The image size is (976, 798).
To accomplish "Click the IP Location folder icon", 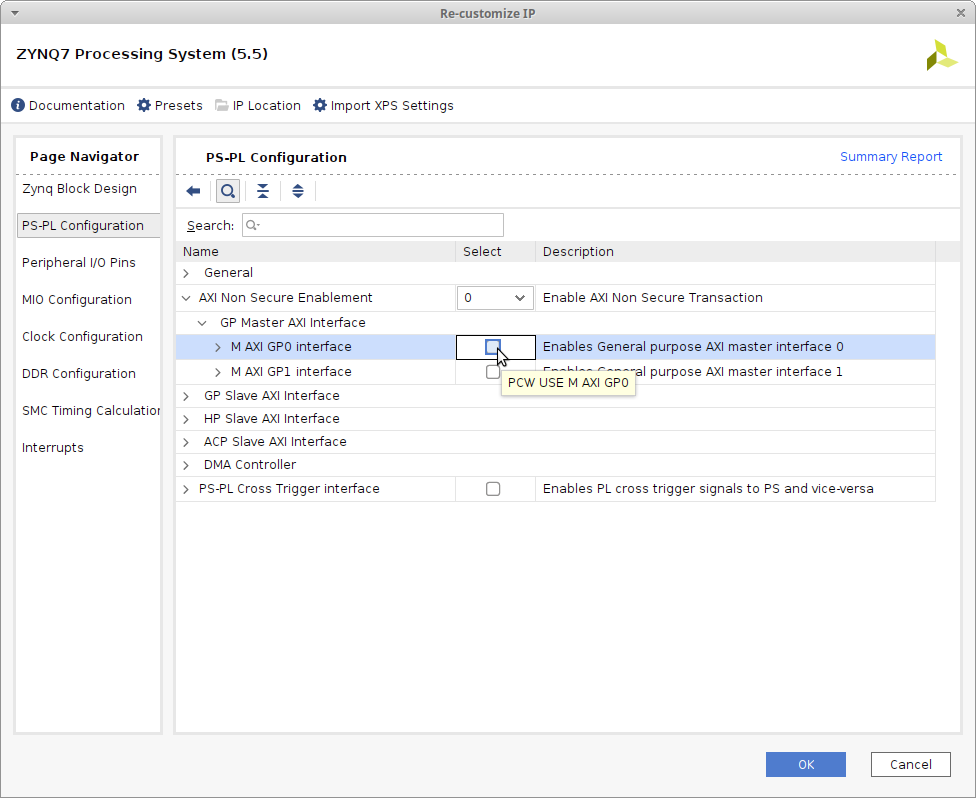I will 222,105.
